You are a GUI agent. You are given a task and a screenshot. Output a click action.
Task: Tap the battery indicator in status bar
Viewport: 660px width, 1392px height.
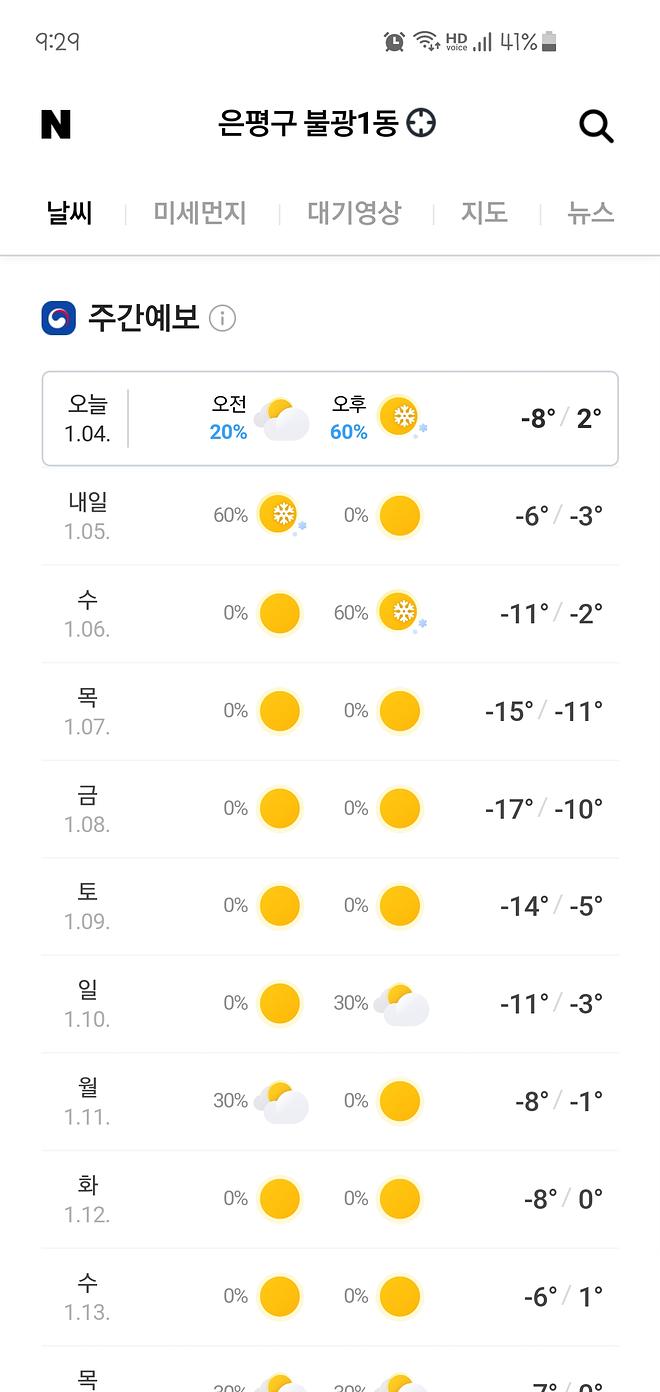[x=548, y=41]
